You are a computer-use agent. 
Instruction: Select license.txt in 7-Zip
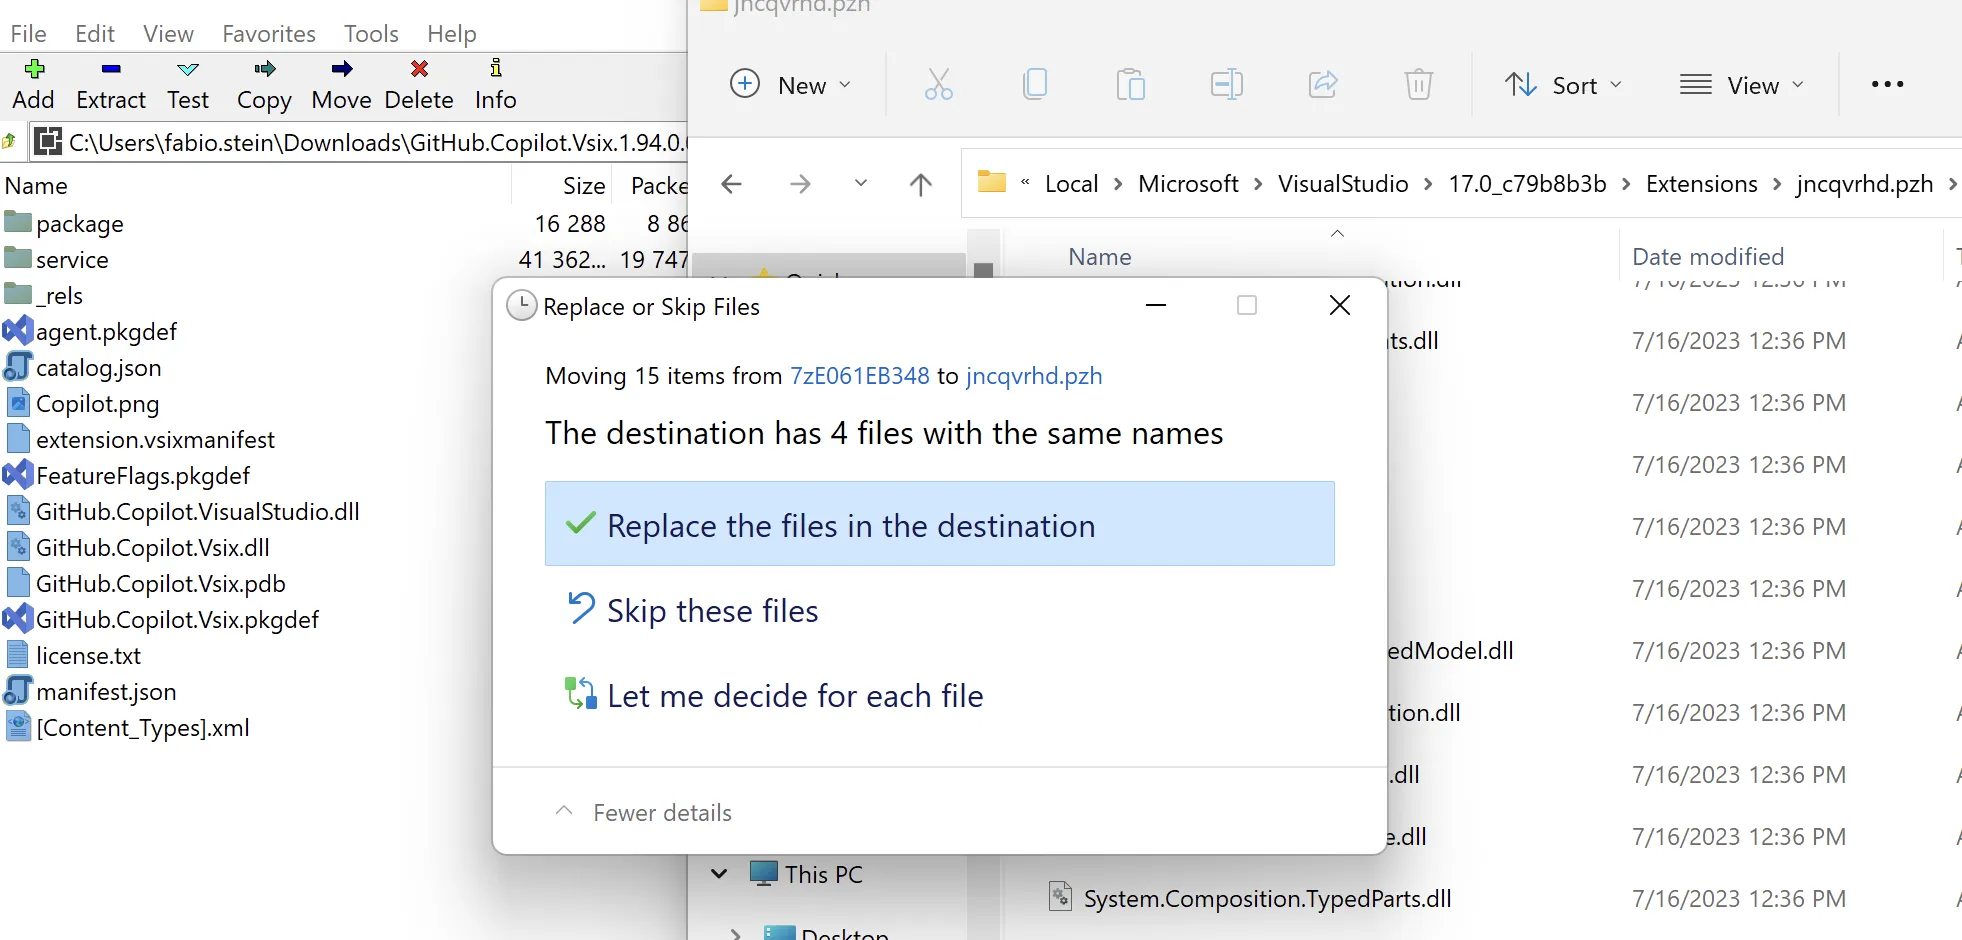(x=73, y=655)
